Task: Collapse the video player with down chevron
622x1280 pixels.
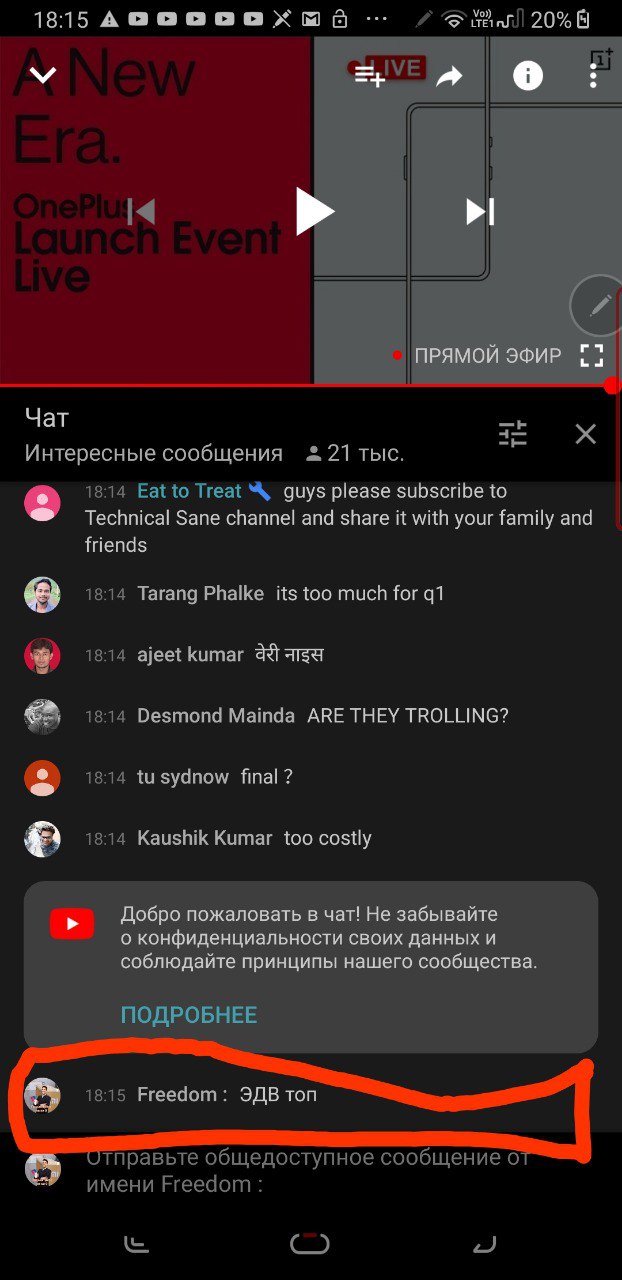Action: click(42, 75)
